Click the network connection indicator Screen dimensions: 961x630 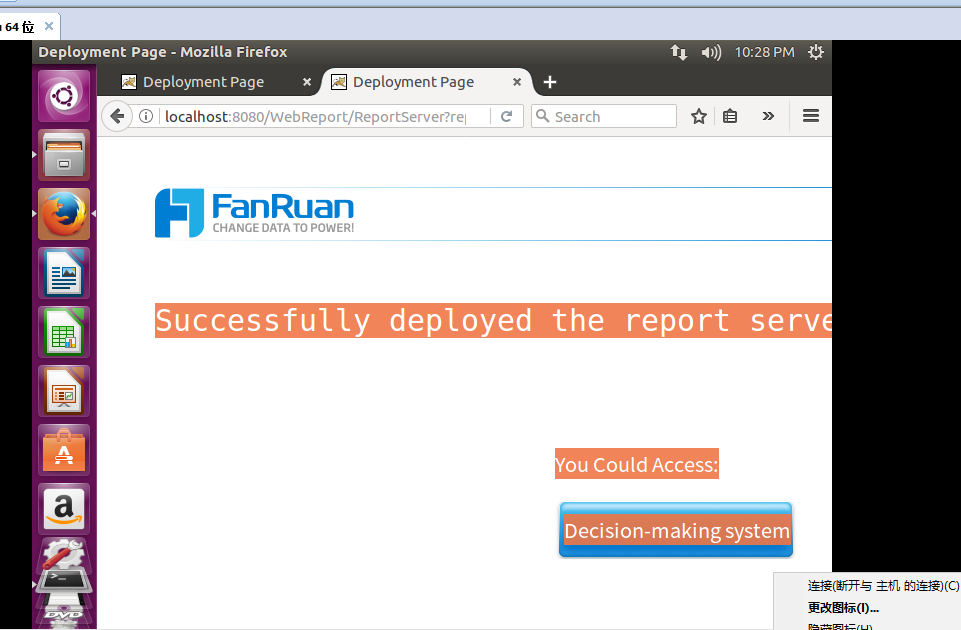[678, 53]
